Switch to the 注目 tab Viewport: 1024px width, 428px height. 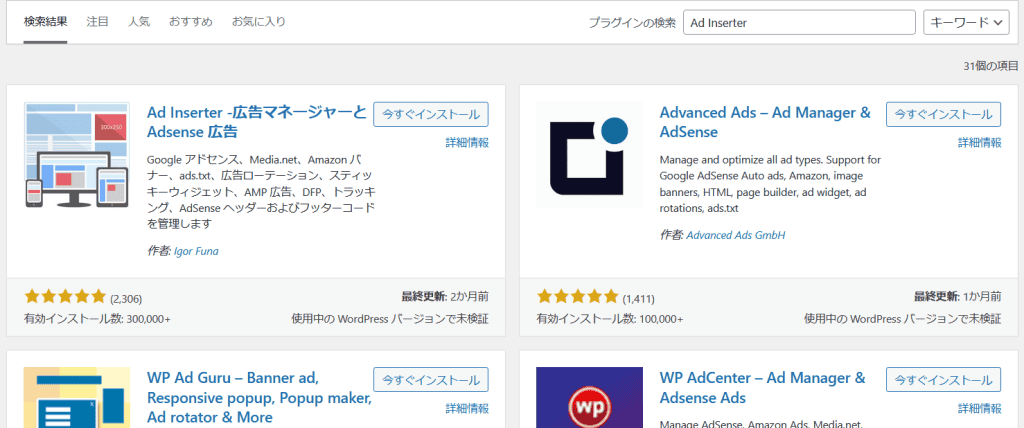[98, 21]
